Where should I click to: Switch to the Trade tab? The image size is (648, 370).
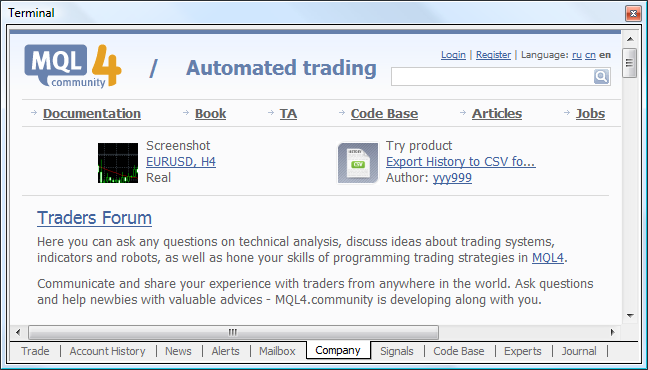click(x=35, y=351)
